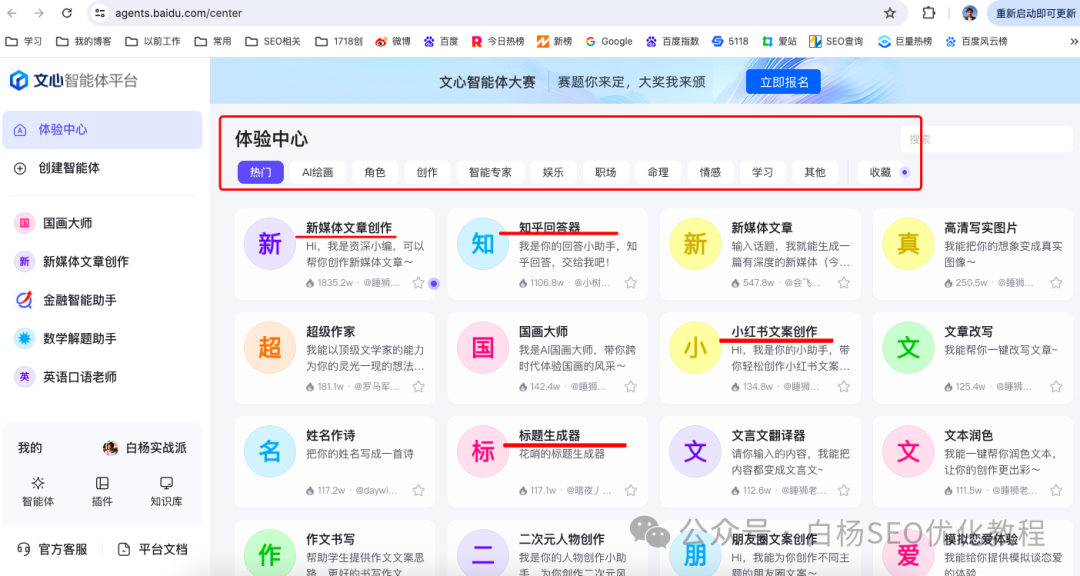This screenshot has width=1080, height=576.
Task: Click the 超 avatar of 超级作家
Action: click(x=269, y=347)
